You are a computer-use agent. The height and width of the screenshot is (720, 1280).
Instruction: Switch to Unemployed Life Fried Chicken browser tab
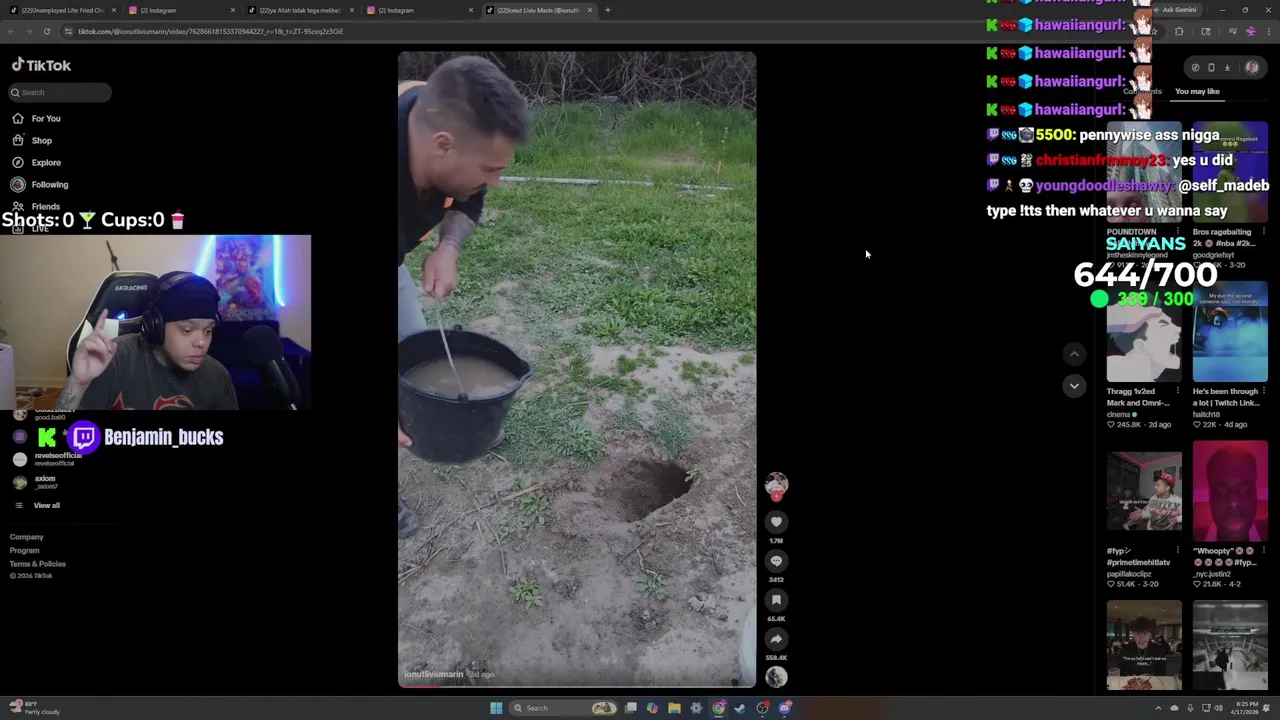(60, 10)
